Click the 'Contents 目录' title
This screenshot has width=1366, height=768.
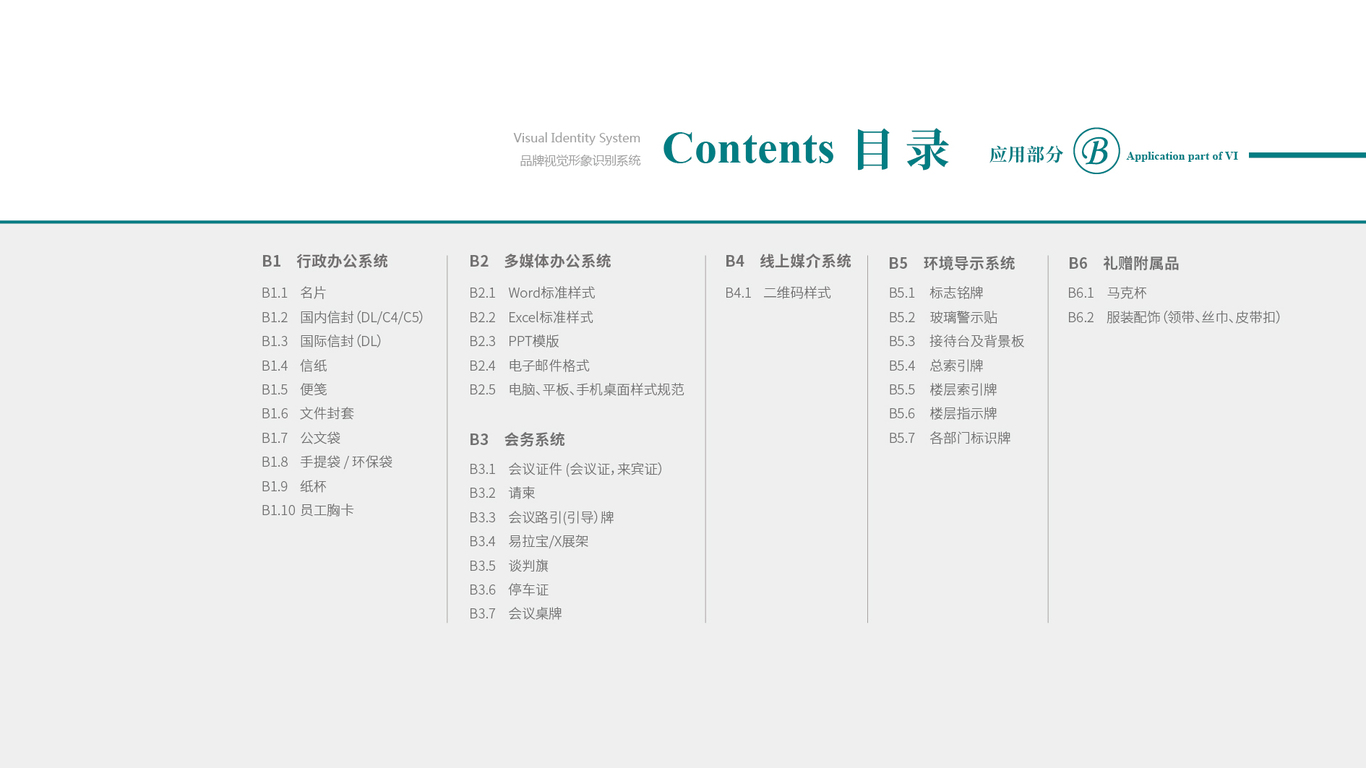tap(805, 149)
